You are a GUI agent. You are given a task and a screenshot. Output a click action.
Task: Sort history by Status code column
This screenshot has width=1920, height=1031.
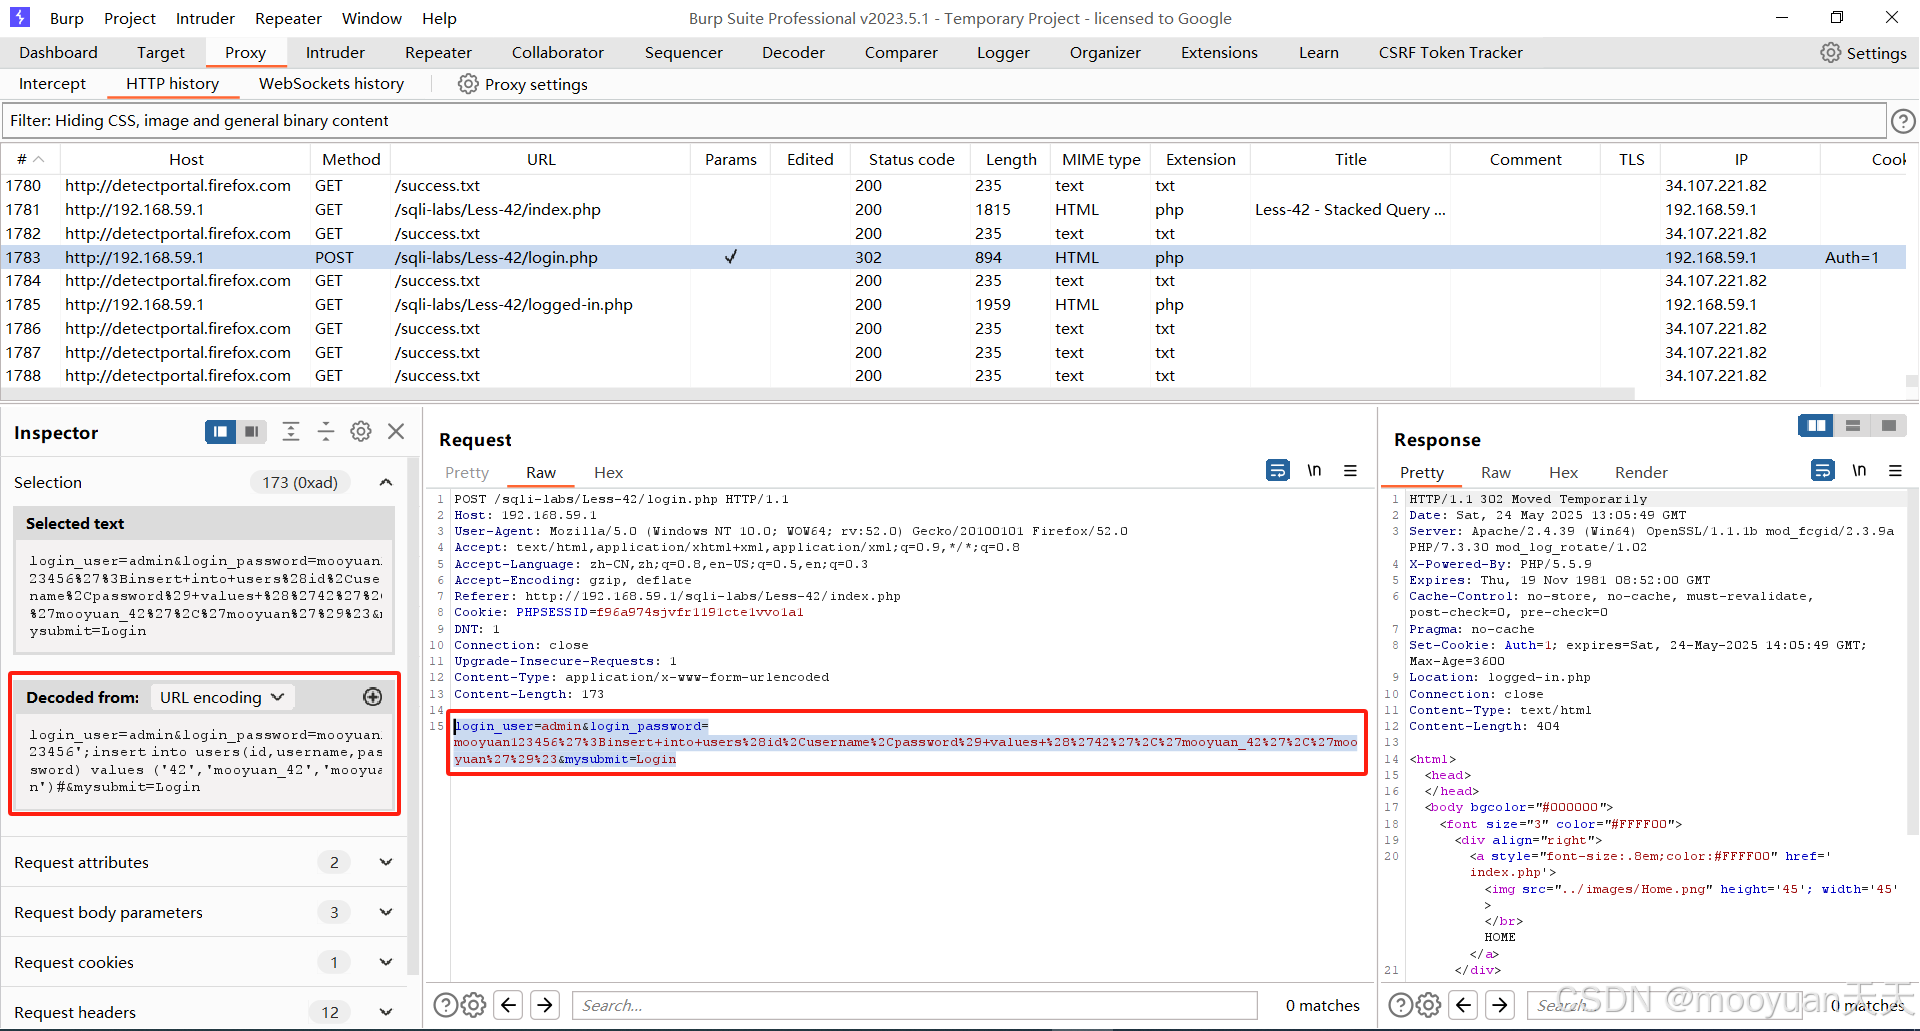pyautogui.click(x=911, y=159)
